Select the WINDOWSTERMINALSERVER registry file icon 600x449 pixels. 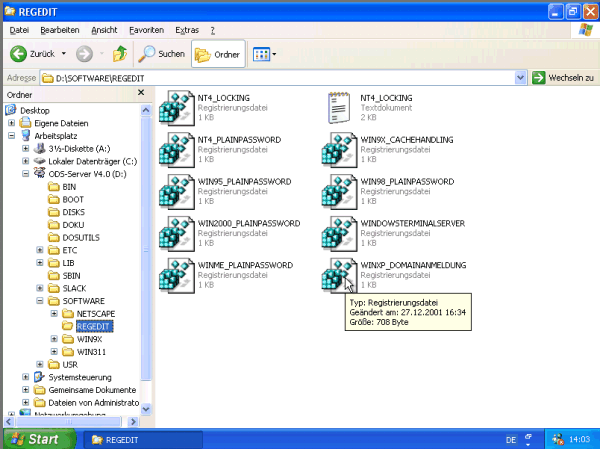[339, 233]
